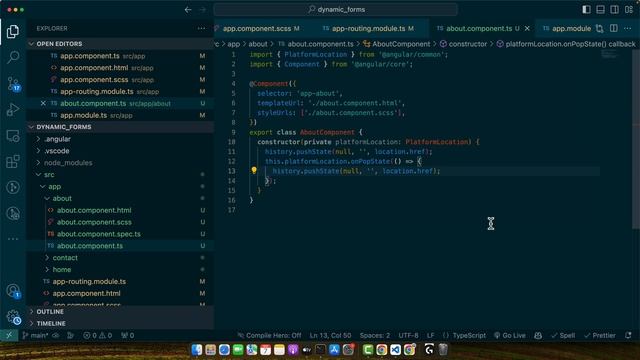The height and width of the screenshot is (360, 640).
Task: Click AboutComponent in the breadcrumb
Action: tap(397, 44)
